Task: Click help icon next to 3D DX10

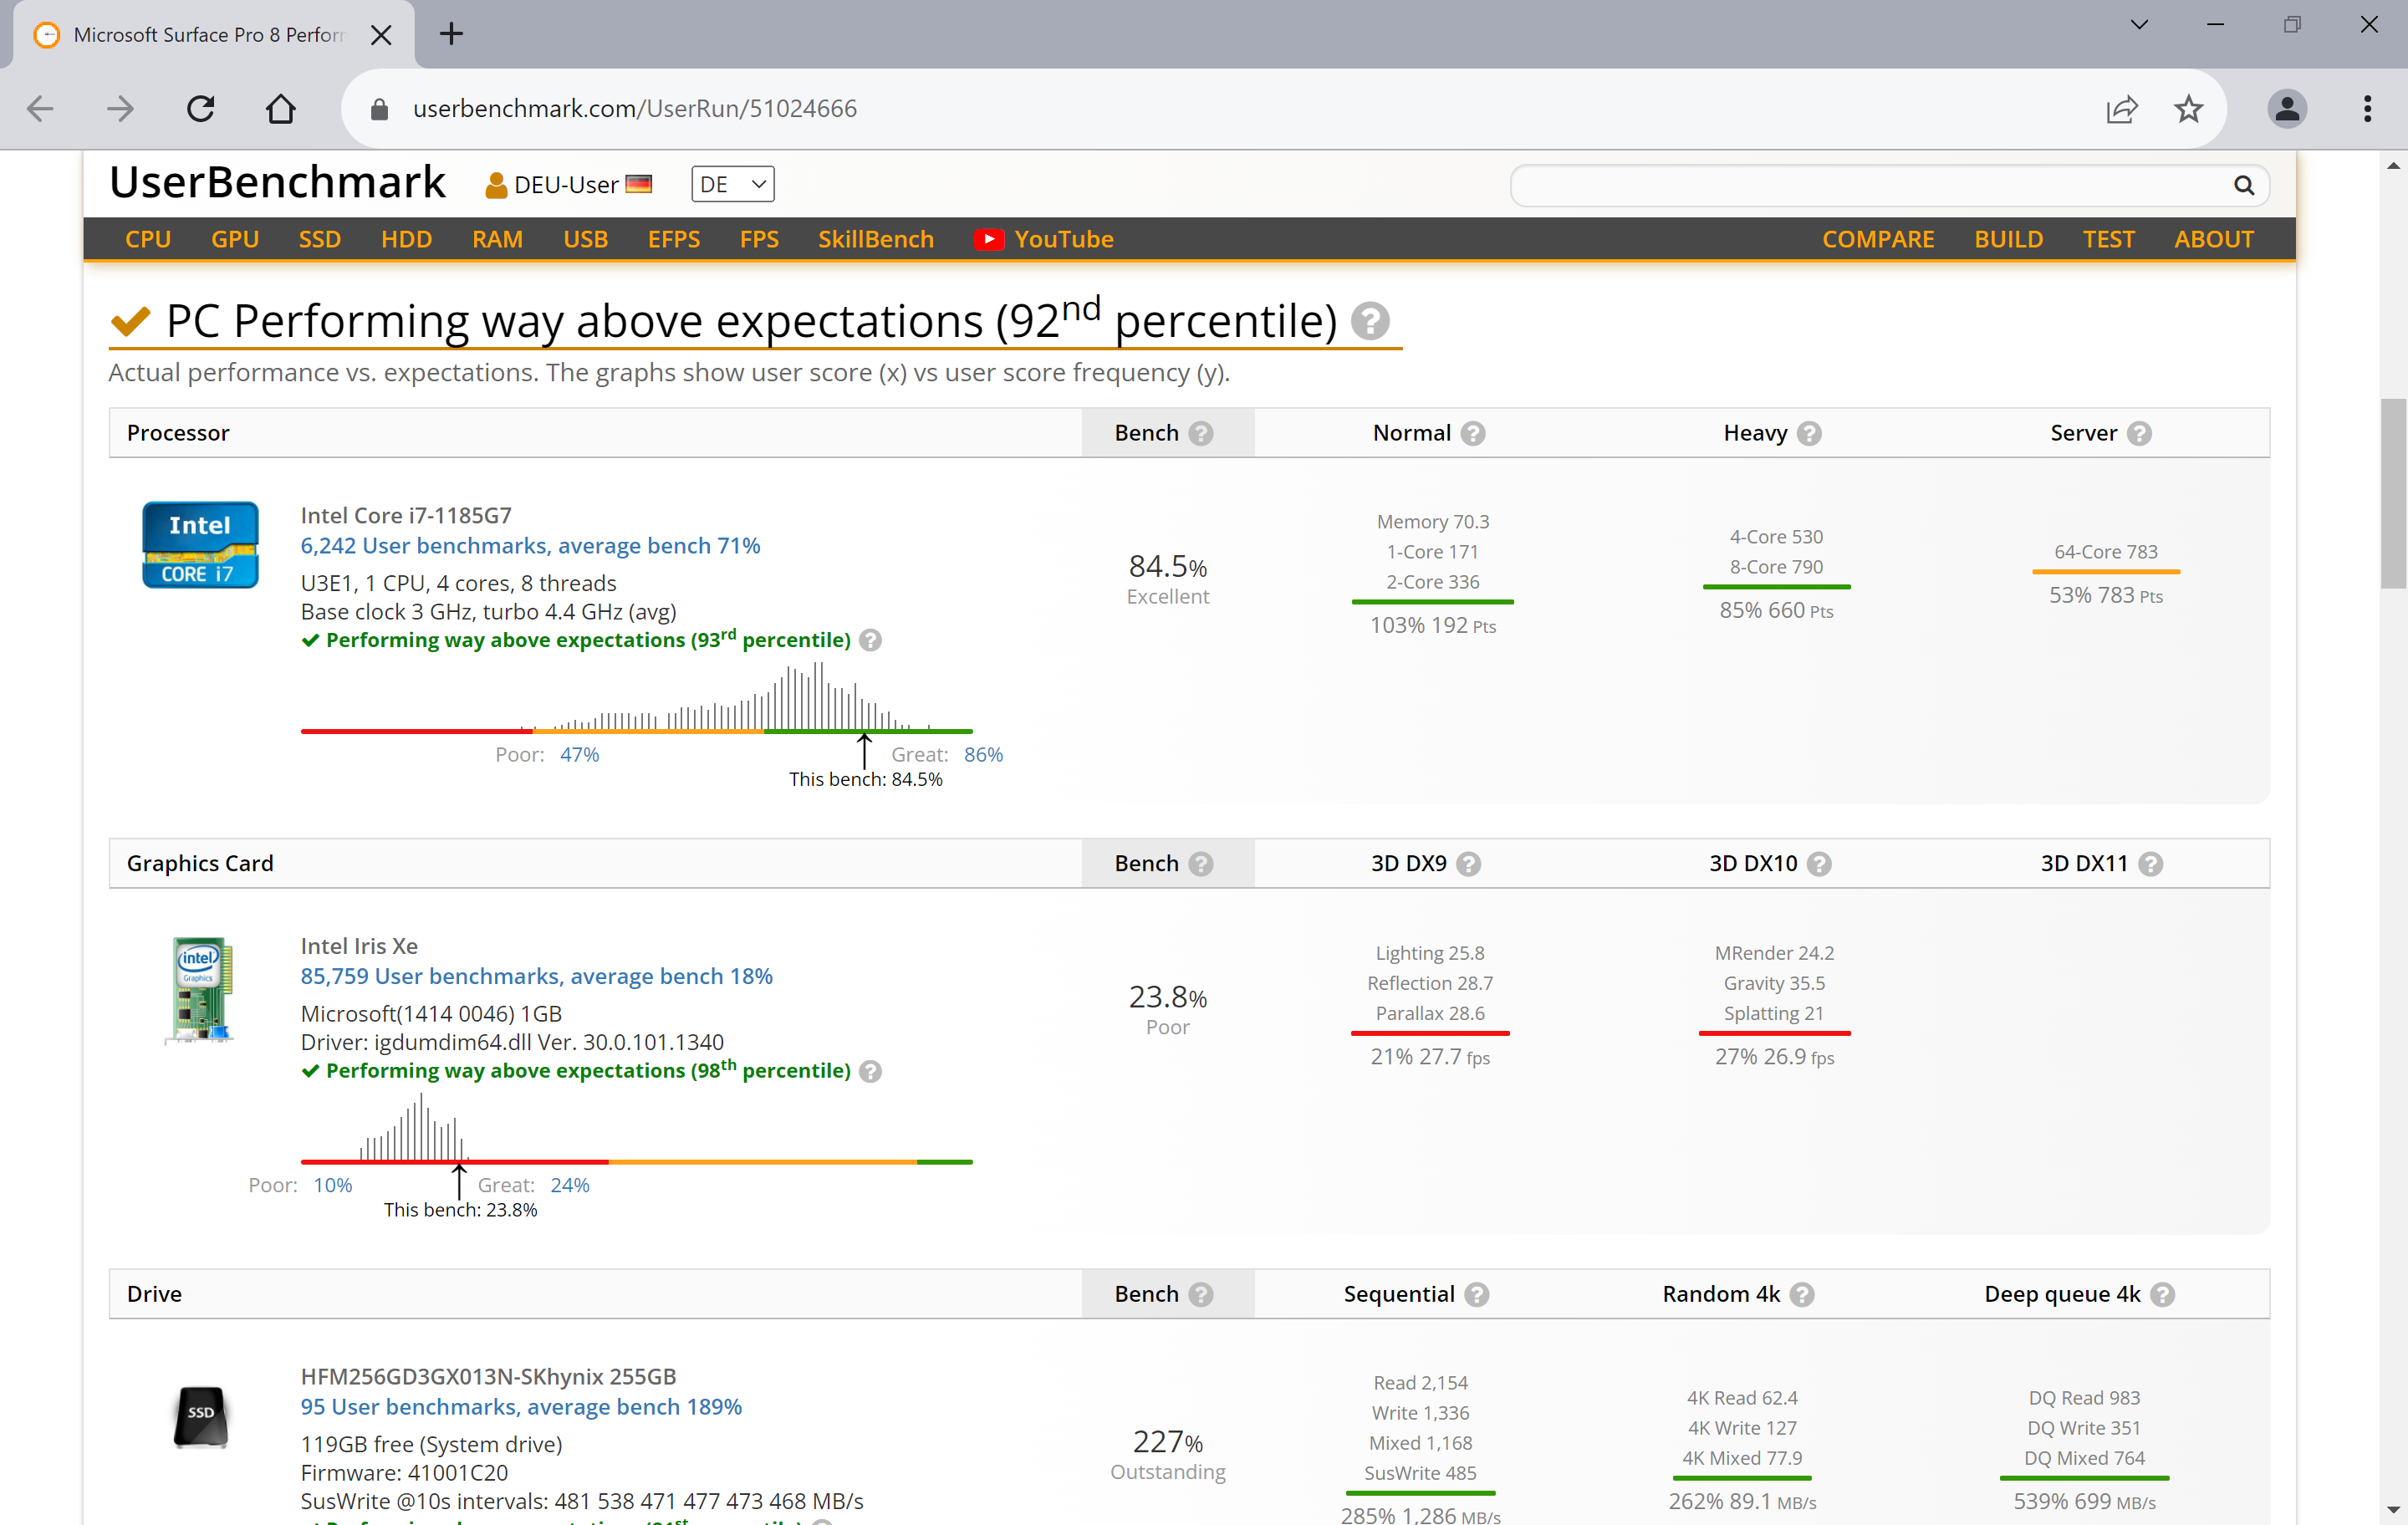Action: [1819, 864]
